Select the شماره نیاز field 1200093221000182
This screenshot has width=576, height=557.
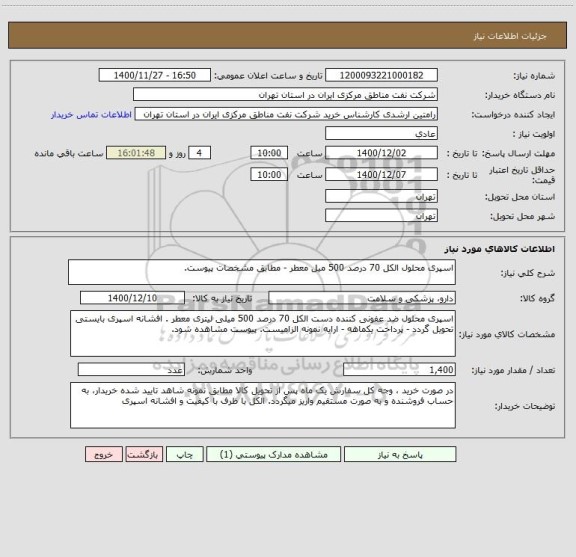point(381,75)
